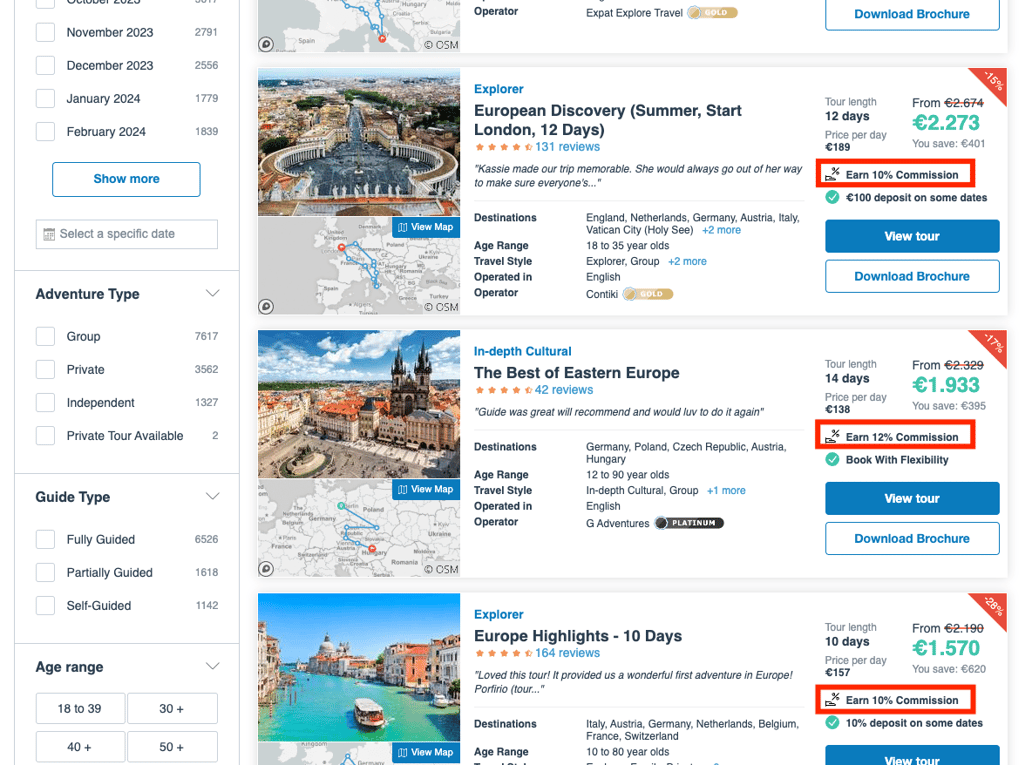Click the Explorer category label on Europe Highlights

pos(498,614)
